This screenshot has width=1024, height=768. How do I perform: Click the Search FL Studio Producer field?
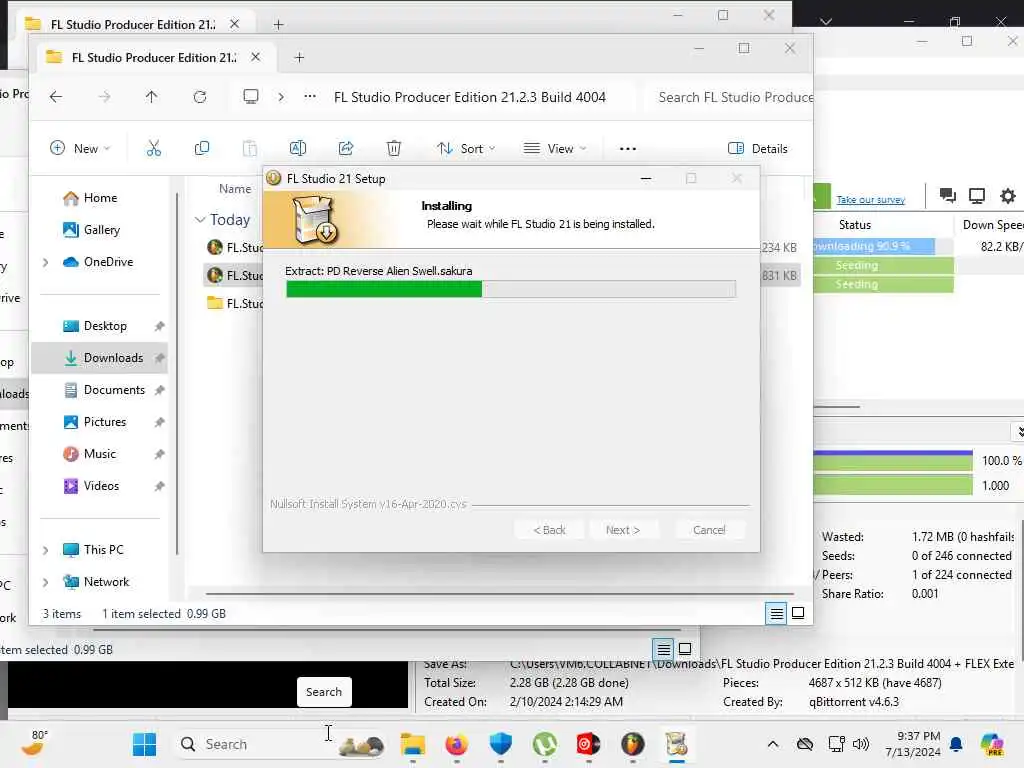click(731, 97)
